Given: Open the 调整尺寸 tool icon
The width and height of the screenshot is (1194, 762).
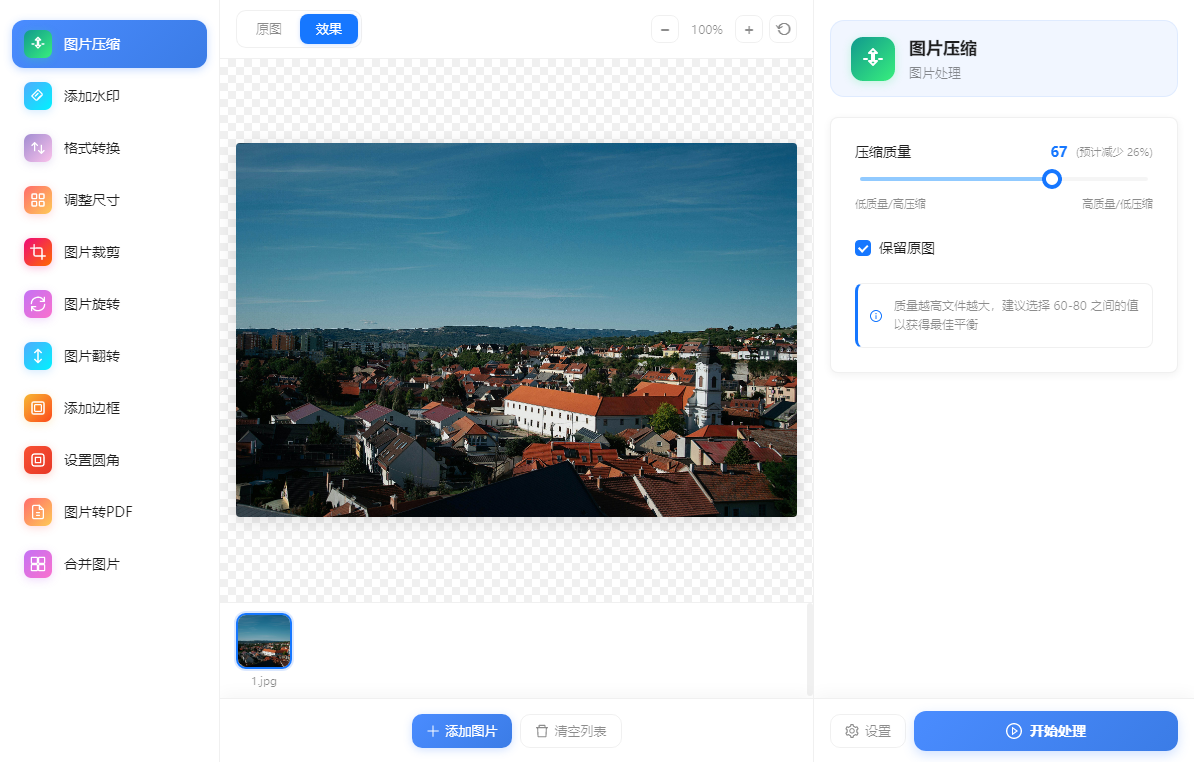Looking at the screenshot, I should click(38, 200).
